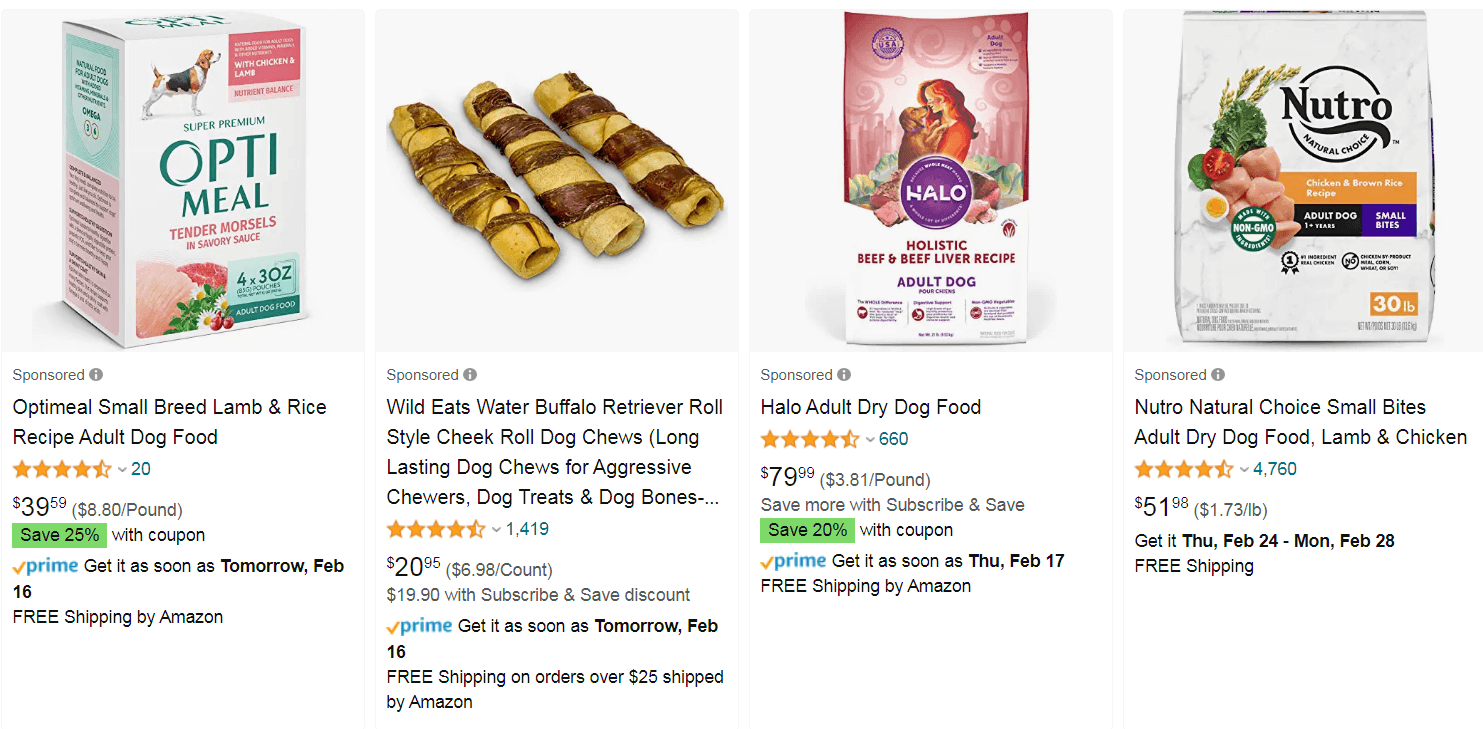
Task: Open the Nutro Natural Choice Small Bites title link
Action: tap(1300, 422)
